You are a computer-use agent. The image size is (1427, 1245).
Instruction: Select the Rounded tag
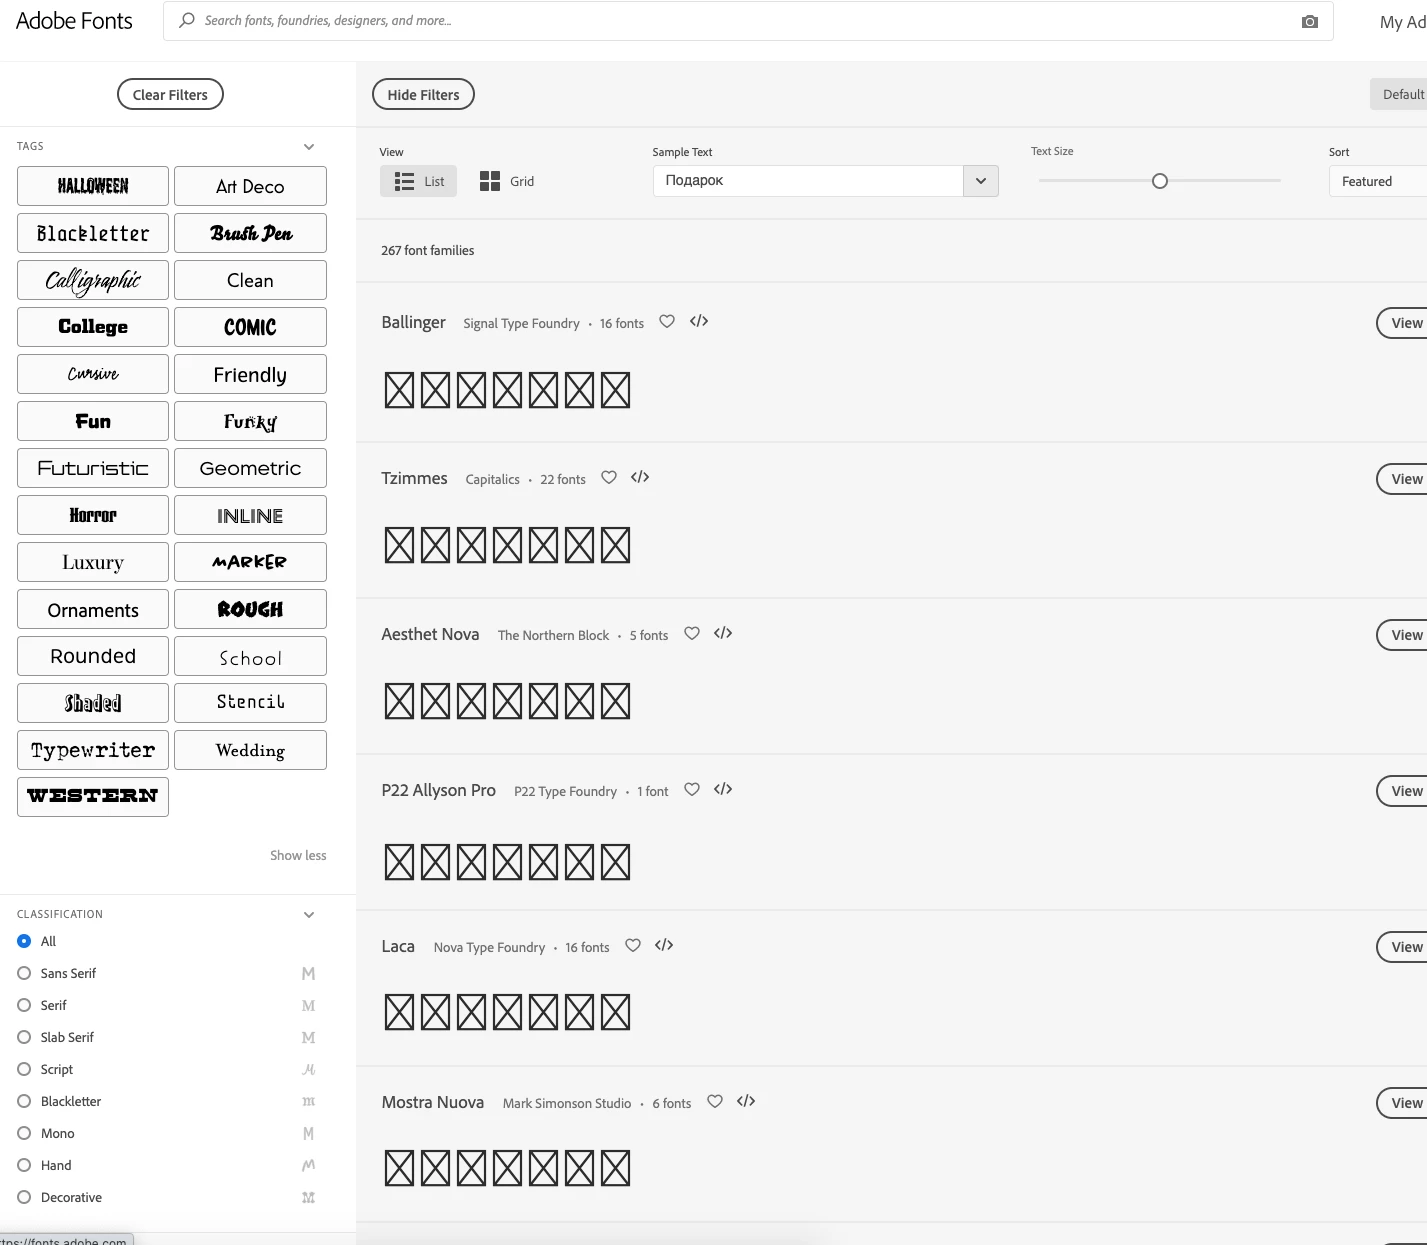[x=93, y=656]
